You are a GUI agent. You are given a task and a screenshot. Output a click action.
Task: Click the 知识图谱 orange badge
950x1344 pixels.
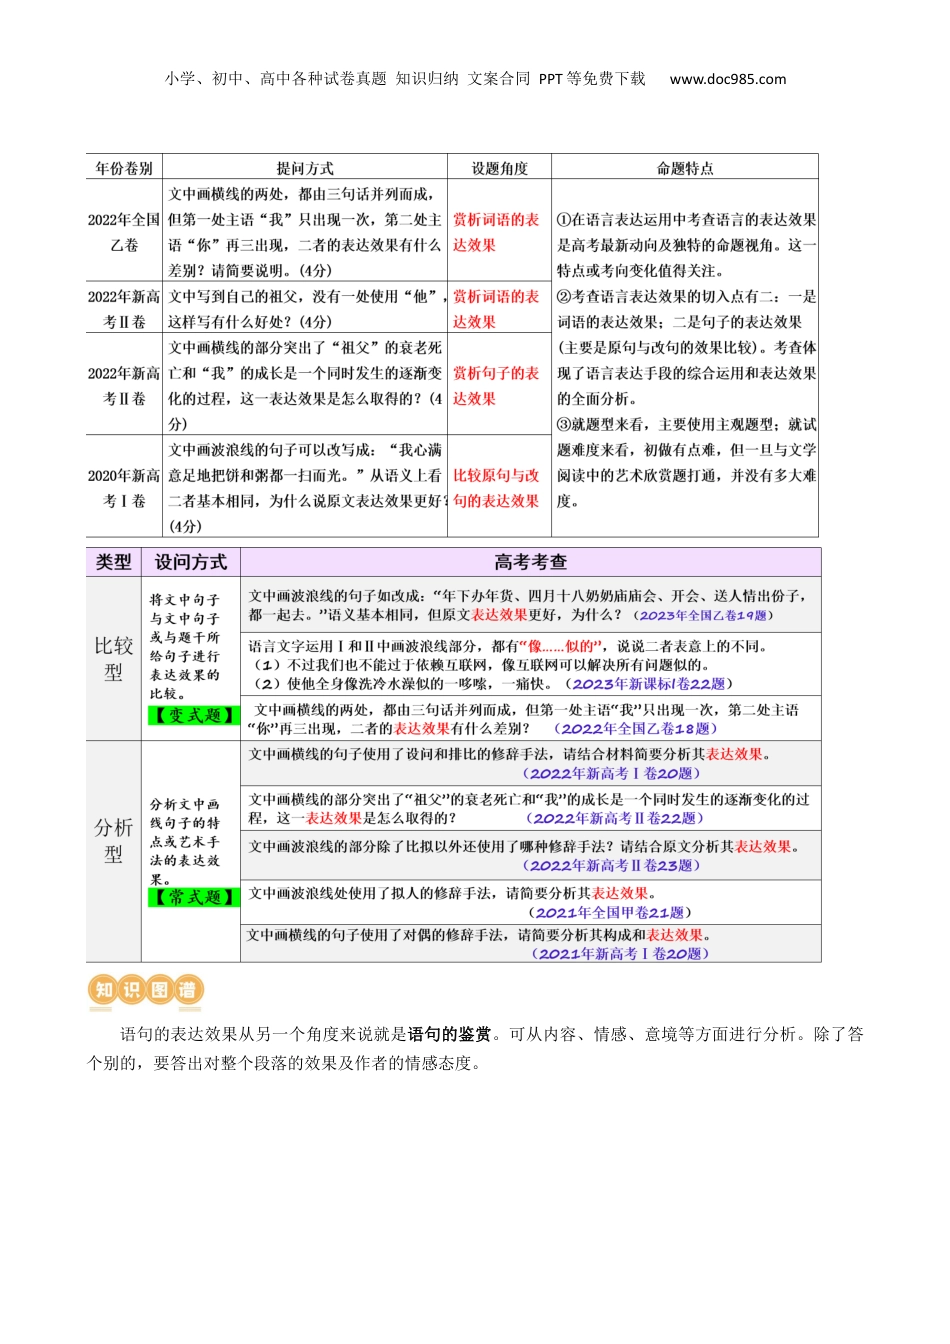point(146,989)
